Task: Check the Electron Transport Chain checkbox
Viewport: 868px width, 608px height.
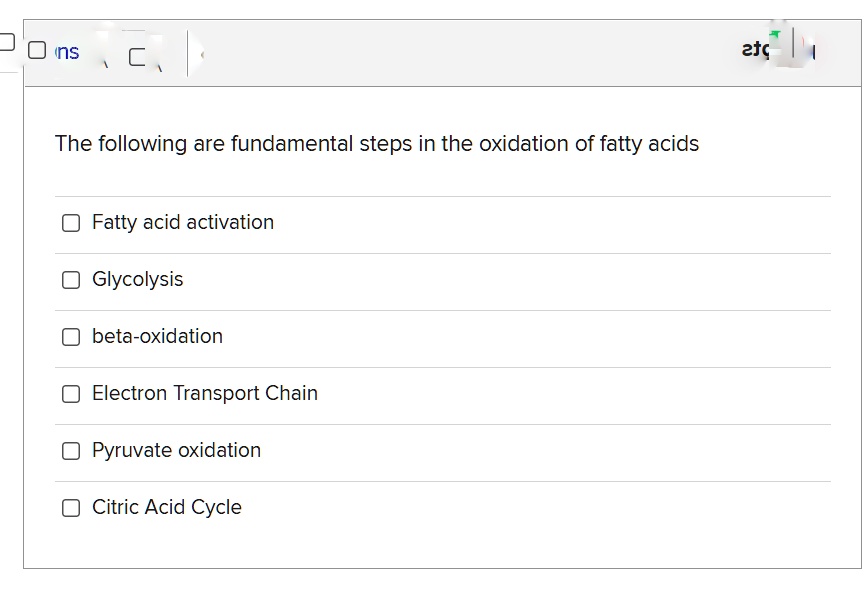Action: point(70,394)
